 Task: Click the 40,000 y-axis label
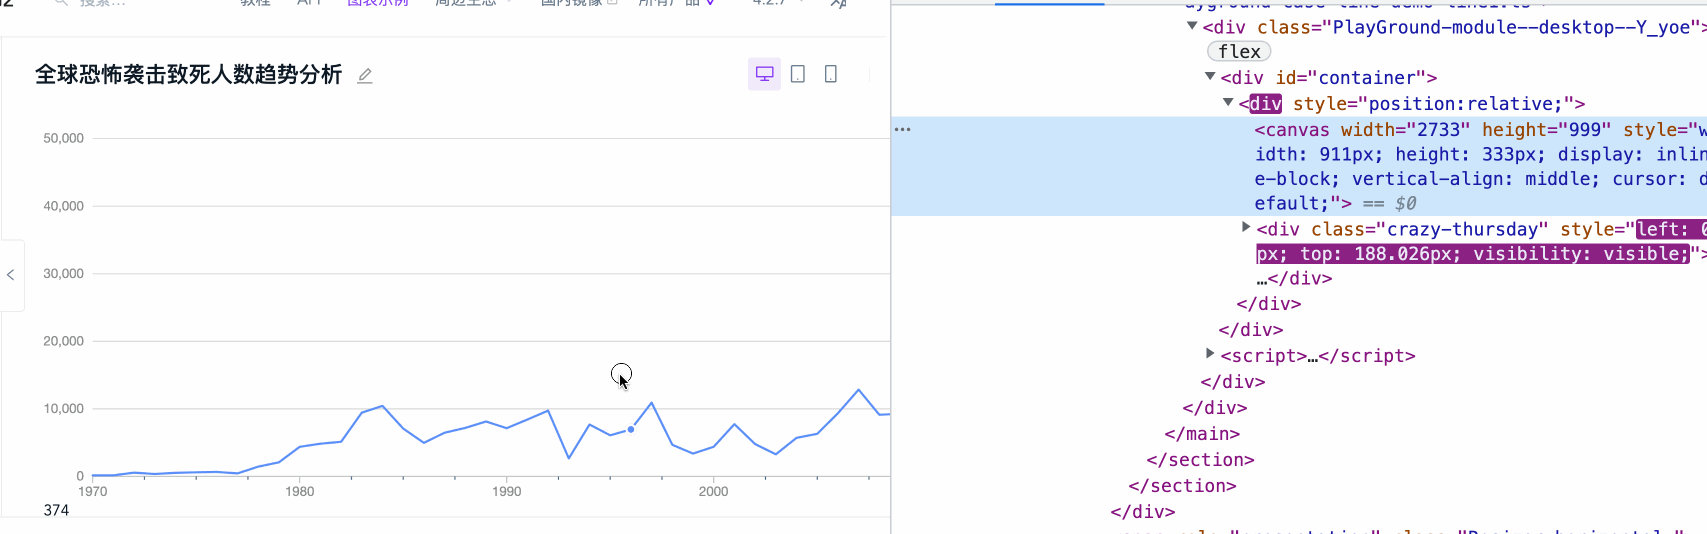[63, 206]
